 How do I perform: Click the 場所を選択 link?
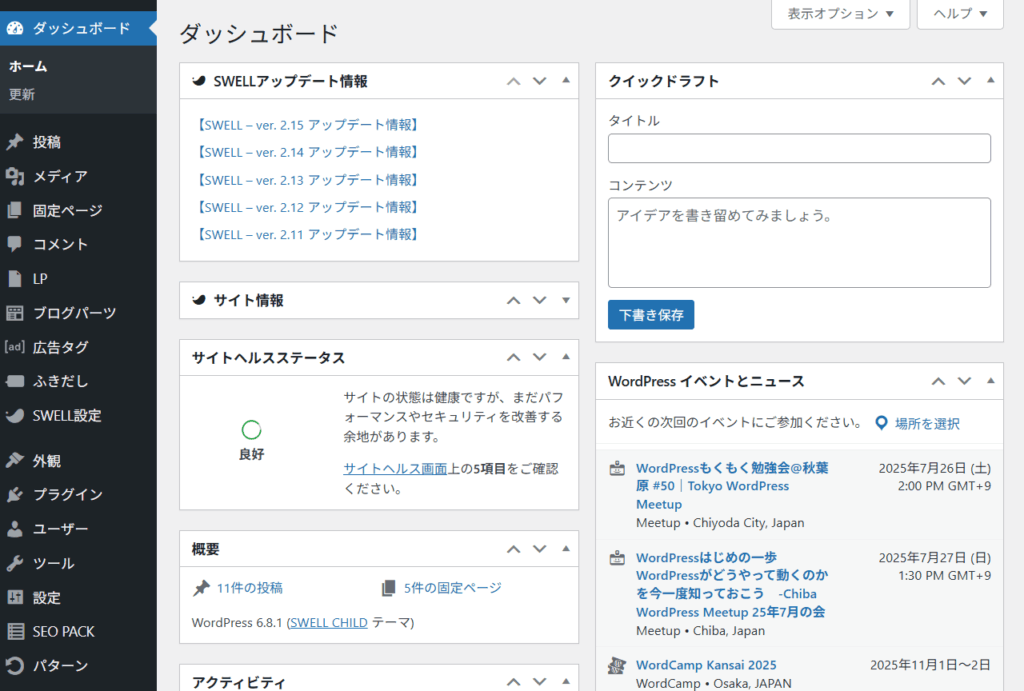click(x=927, y=423)
